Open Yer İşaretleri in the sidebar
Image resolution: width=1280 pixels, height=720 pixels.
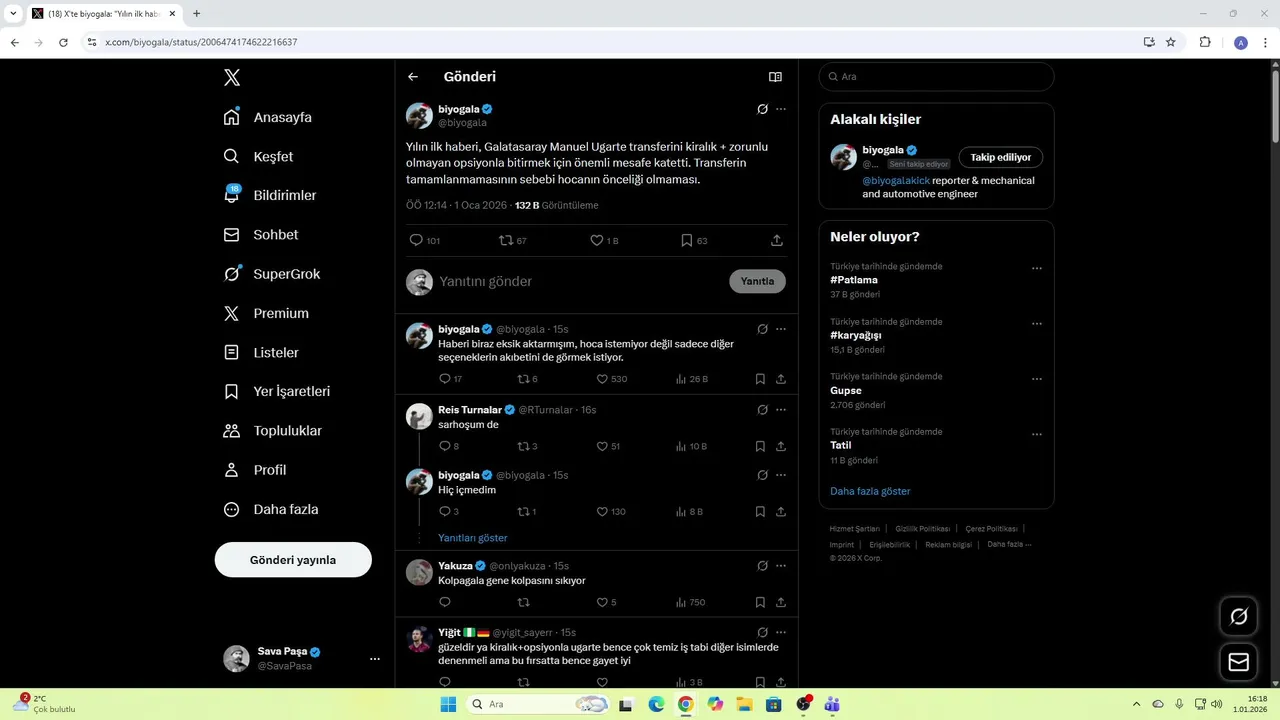pos(277,391)
